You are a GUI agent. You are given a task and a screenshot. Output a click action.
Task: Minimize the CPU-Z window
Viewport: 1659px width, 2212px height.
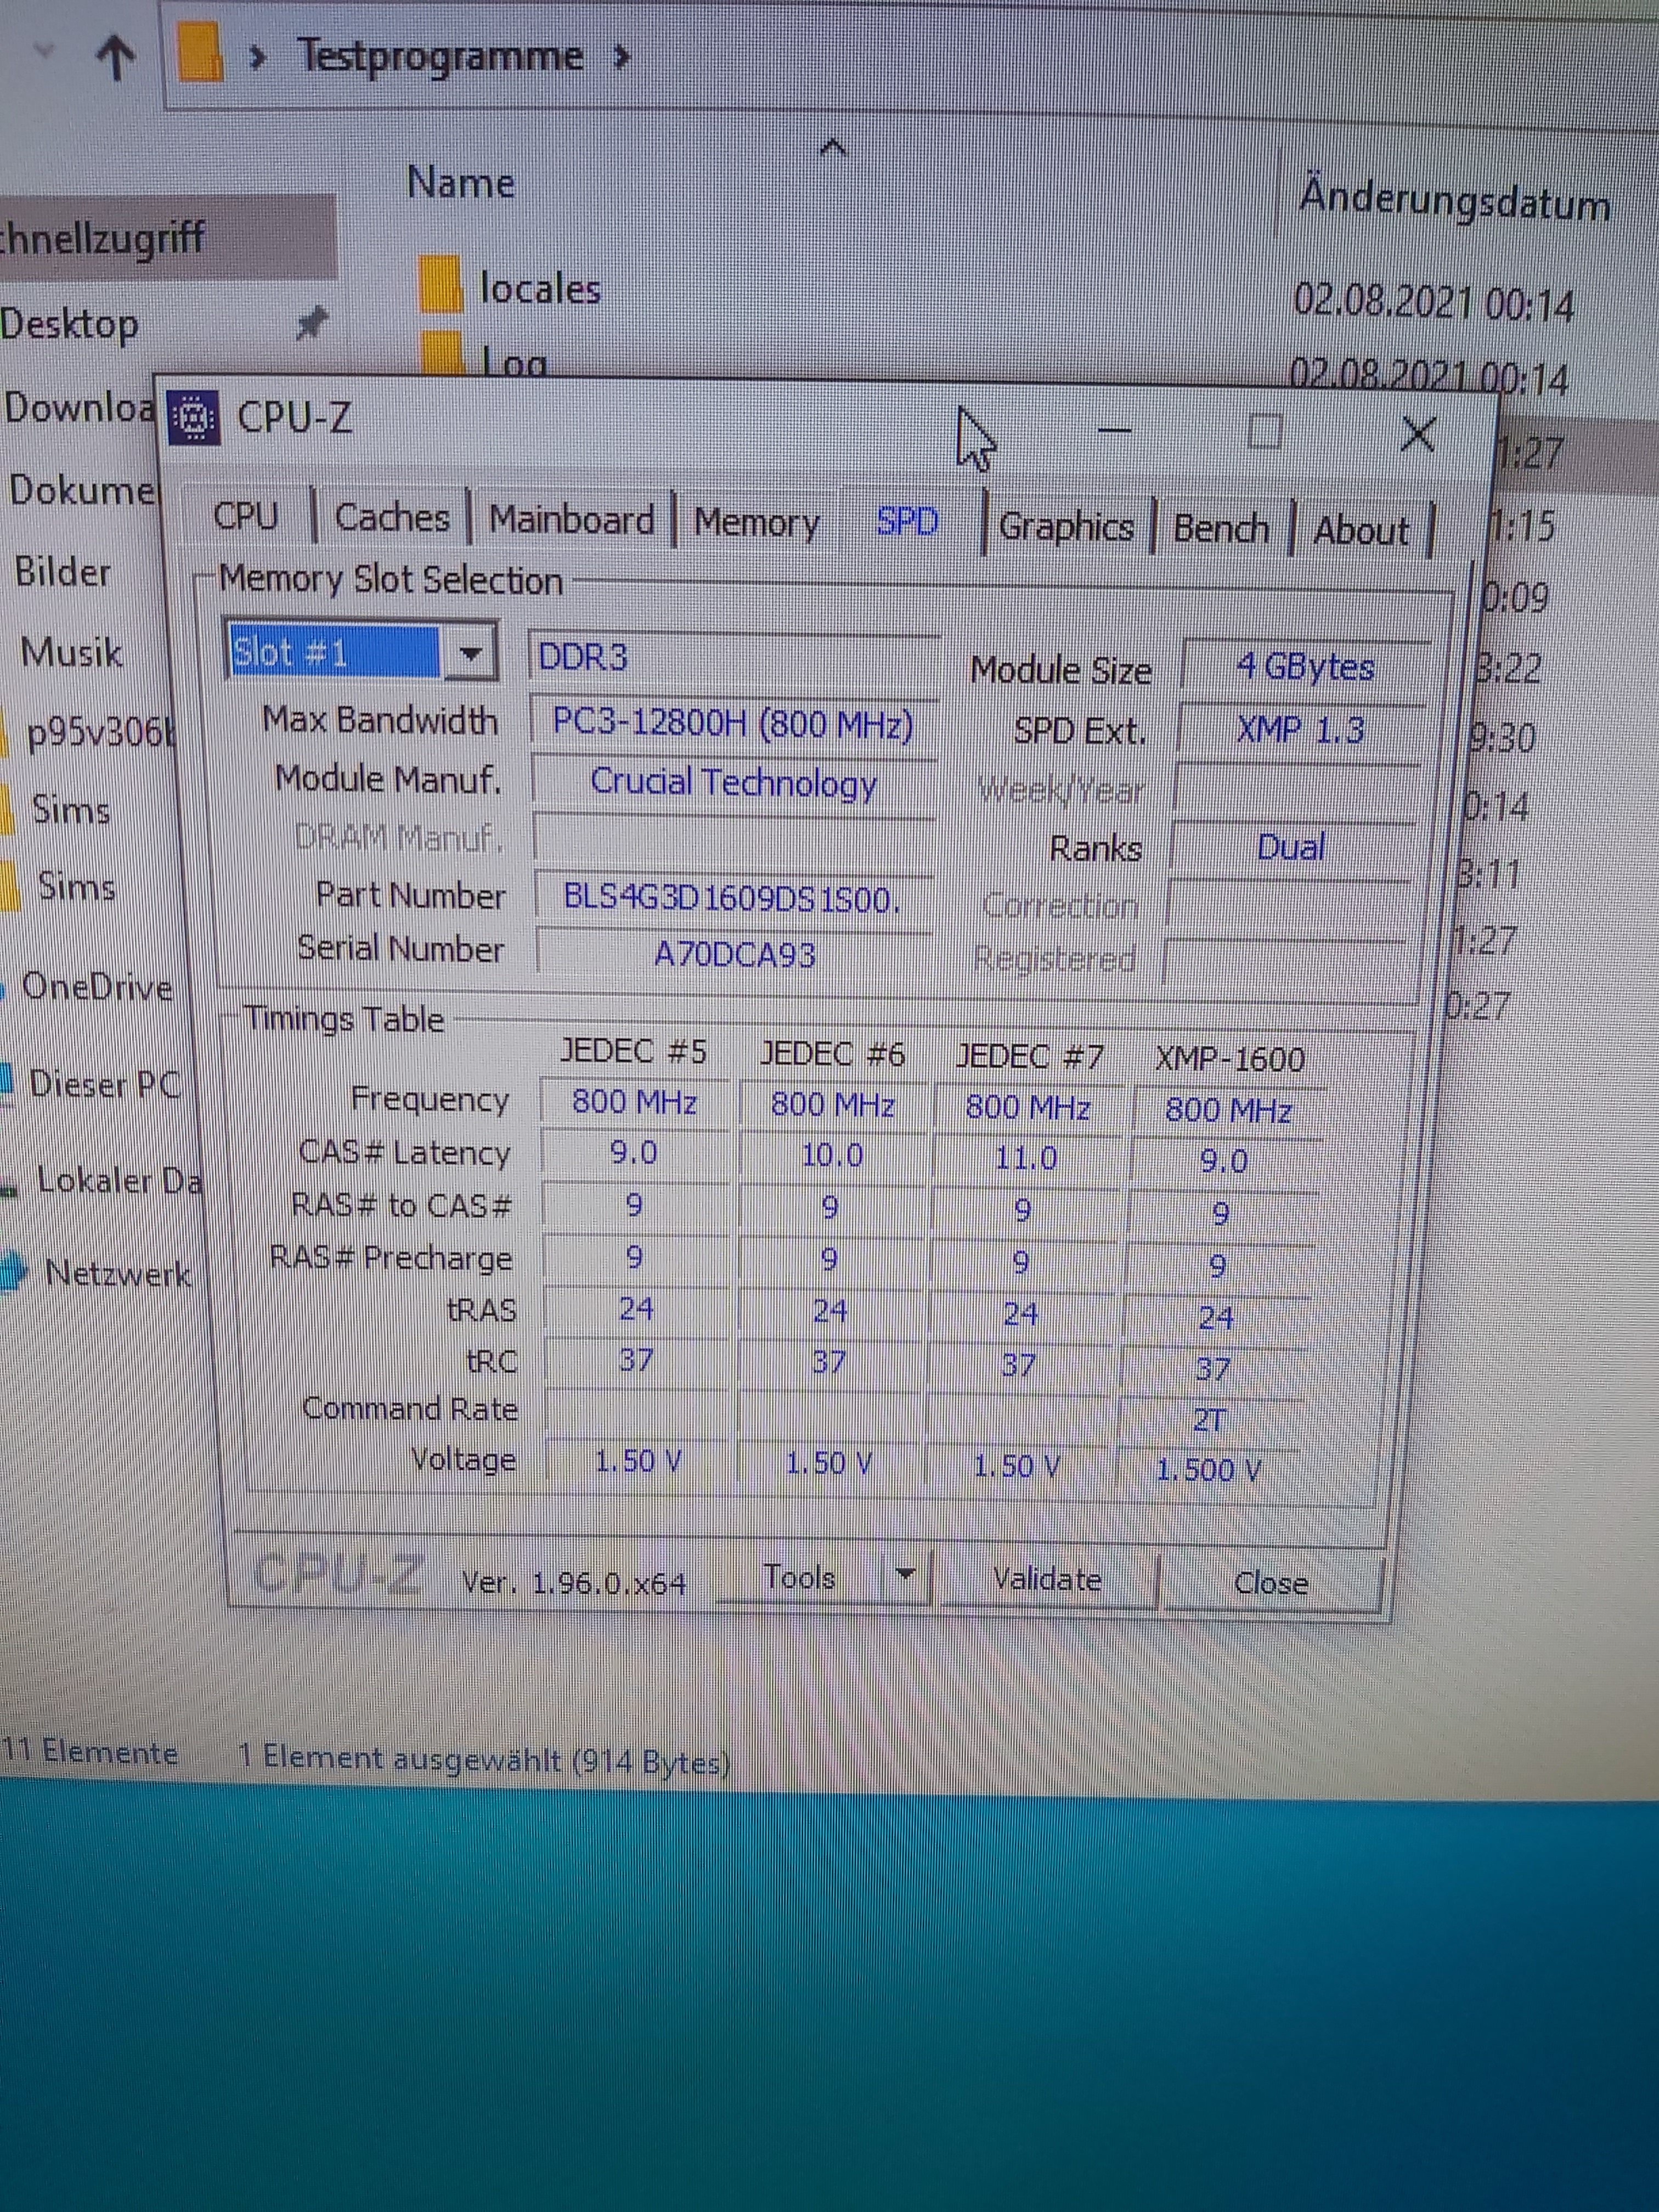pyautogui.click(x=1114, y=431)
